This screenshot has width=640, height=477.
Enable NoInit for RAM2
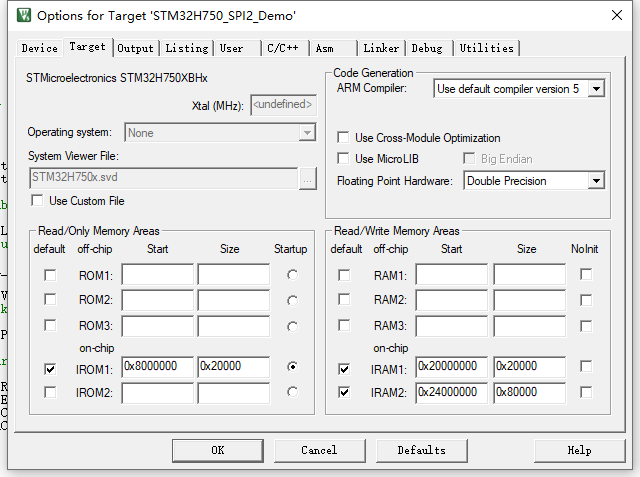[x=586, y=300]
